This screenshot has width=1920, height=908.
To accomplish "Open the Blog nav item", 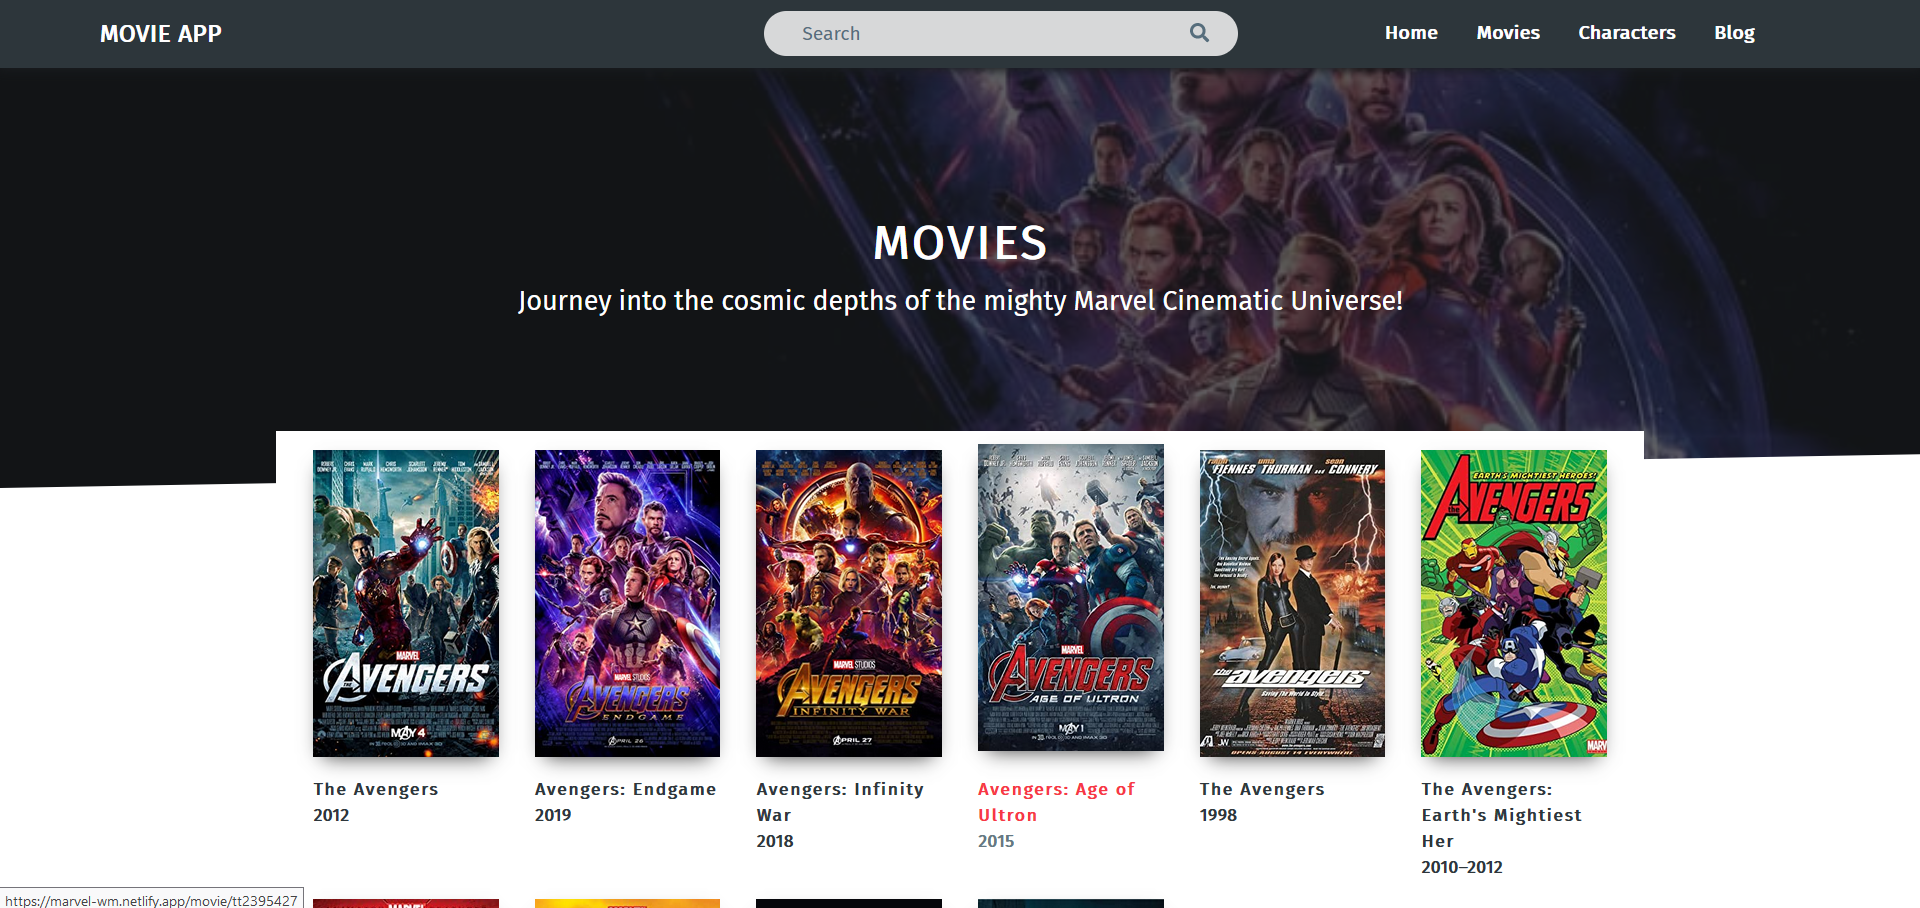I will pos(1734,33).
